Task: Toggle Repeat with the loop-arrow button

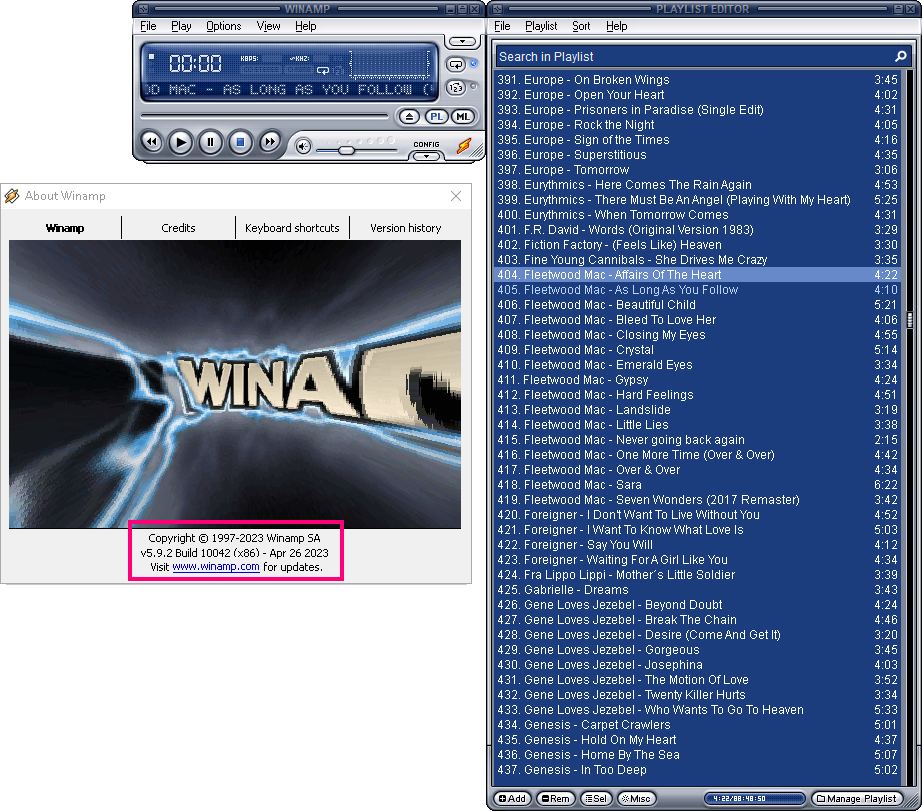Action: click(x=456, y=65)
